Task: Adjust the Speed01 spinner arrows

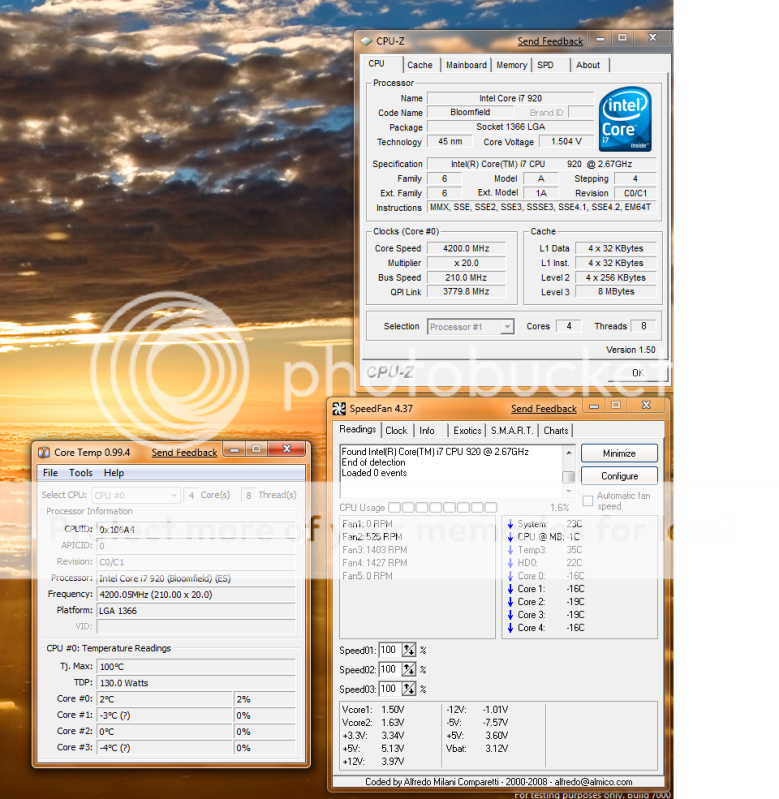Action: pos(410,650)
